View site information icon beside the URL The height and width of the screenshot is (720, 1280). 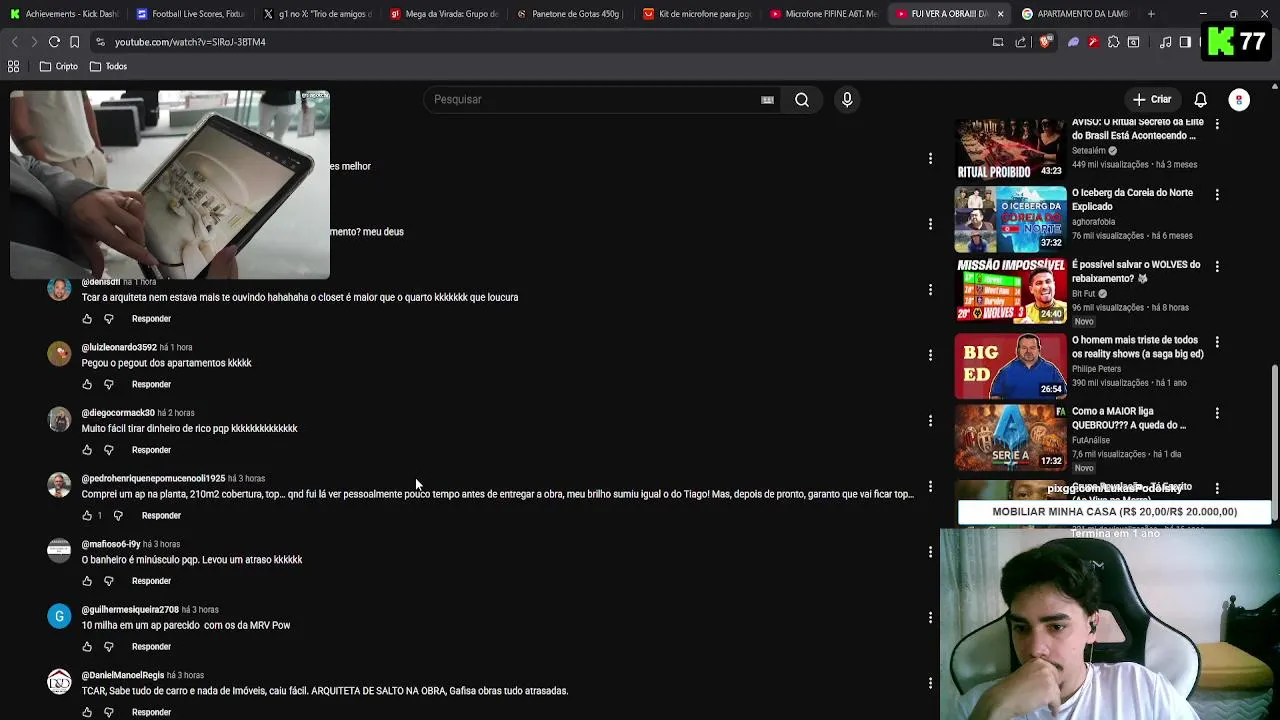[100, 42]
